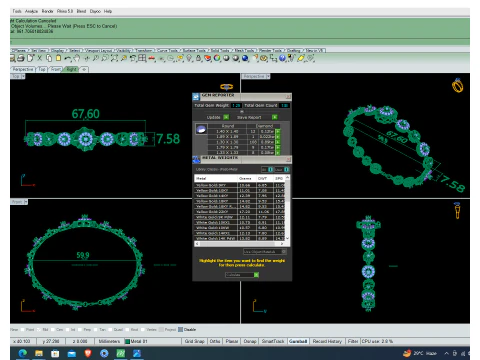This screenshot has height=360, width=480.
Task: Click the padlock icon
Action: tap(198, 58)
